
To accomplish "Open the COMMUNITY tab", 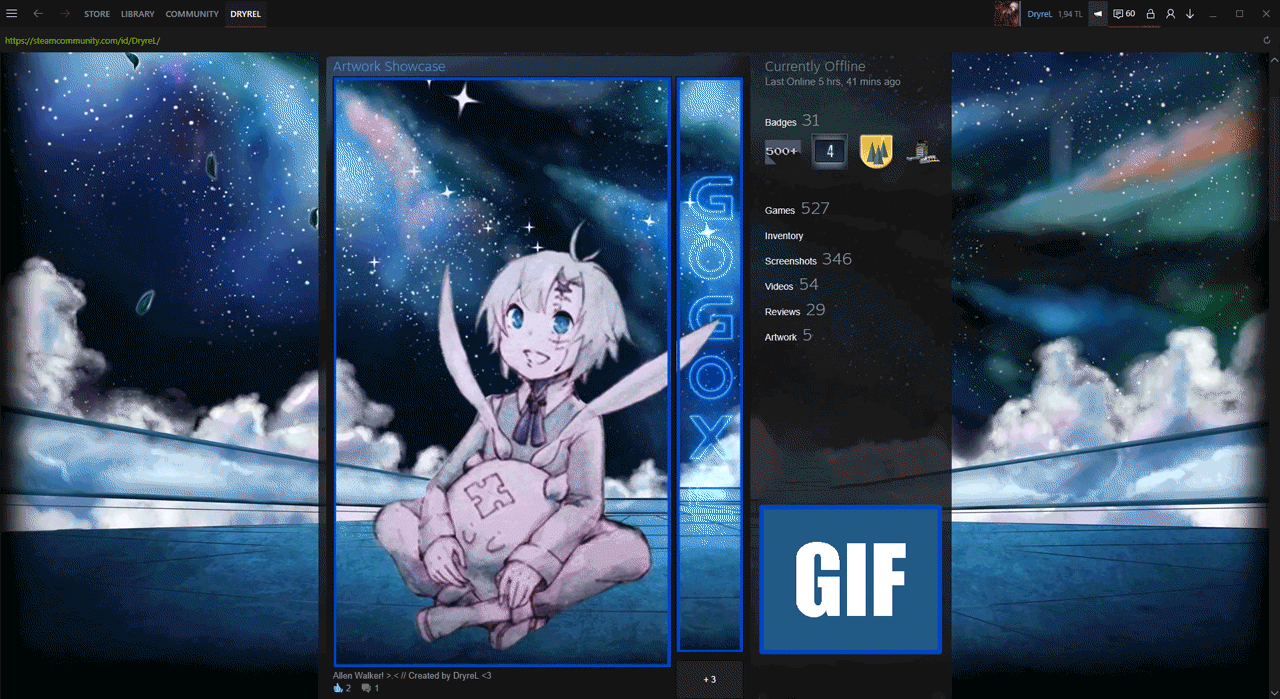I will pos(192,14).
